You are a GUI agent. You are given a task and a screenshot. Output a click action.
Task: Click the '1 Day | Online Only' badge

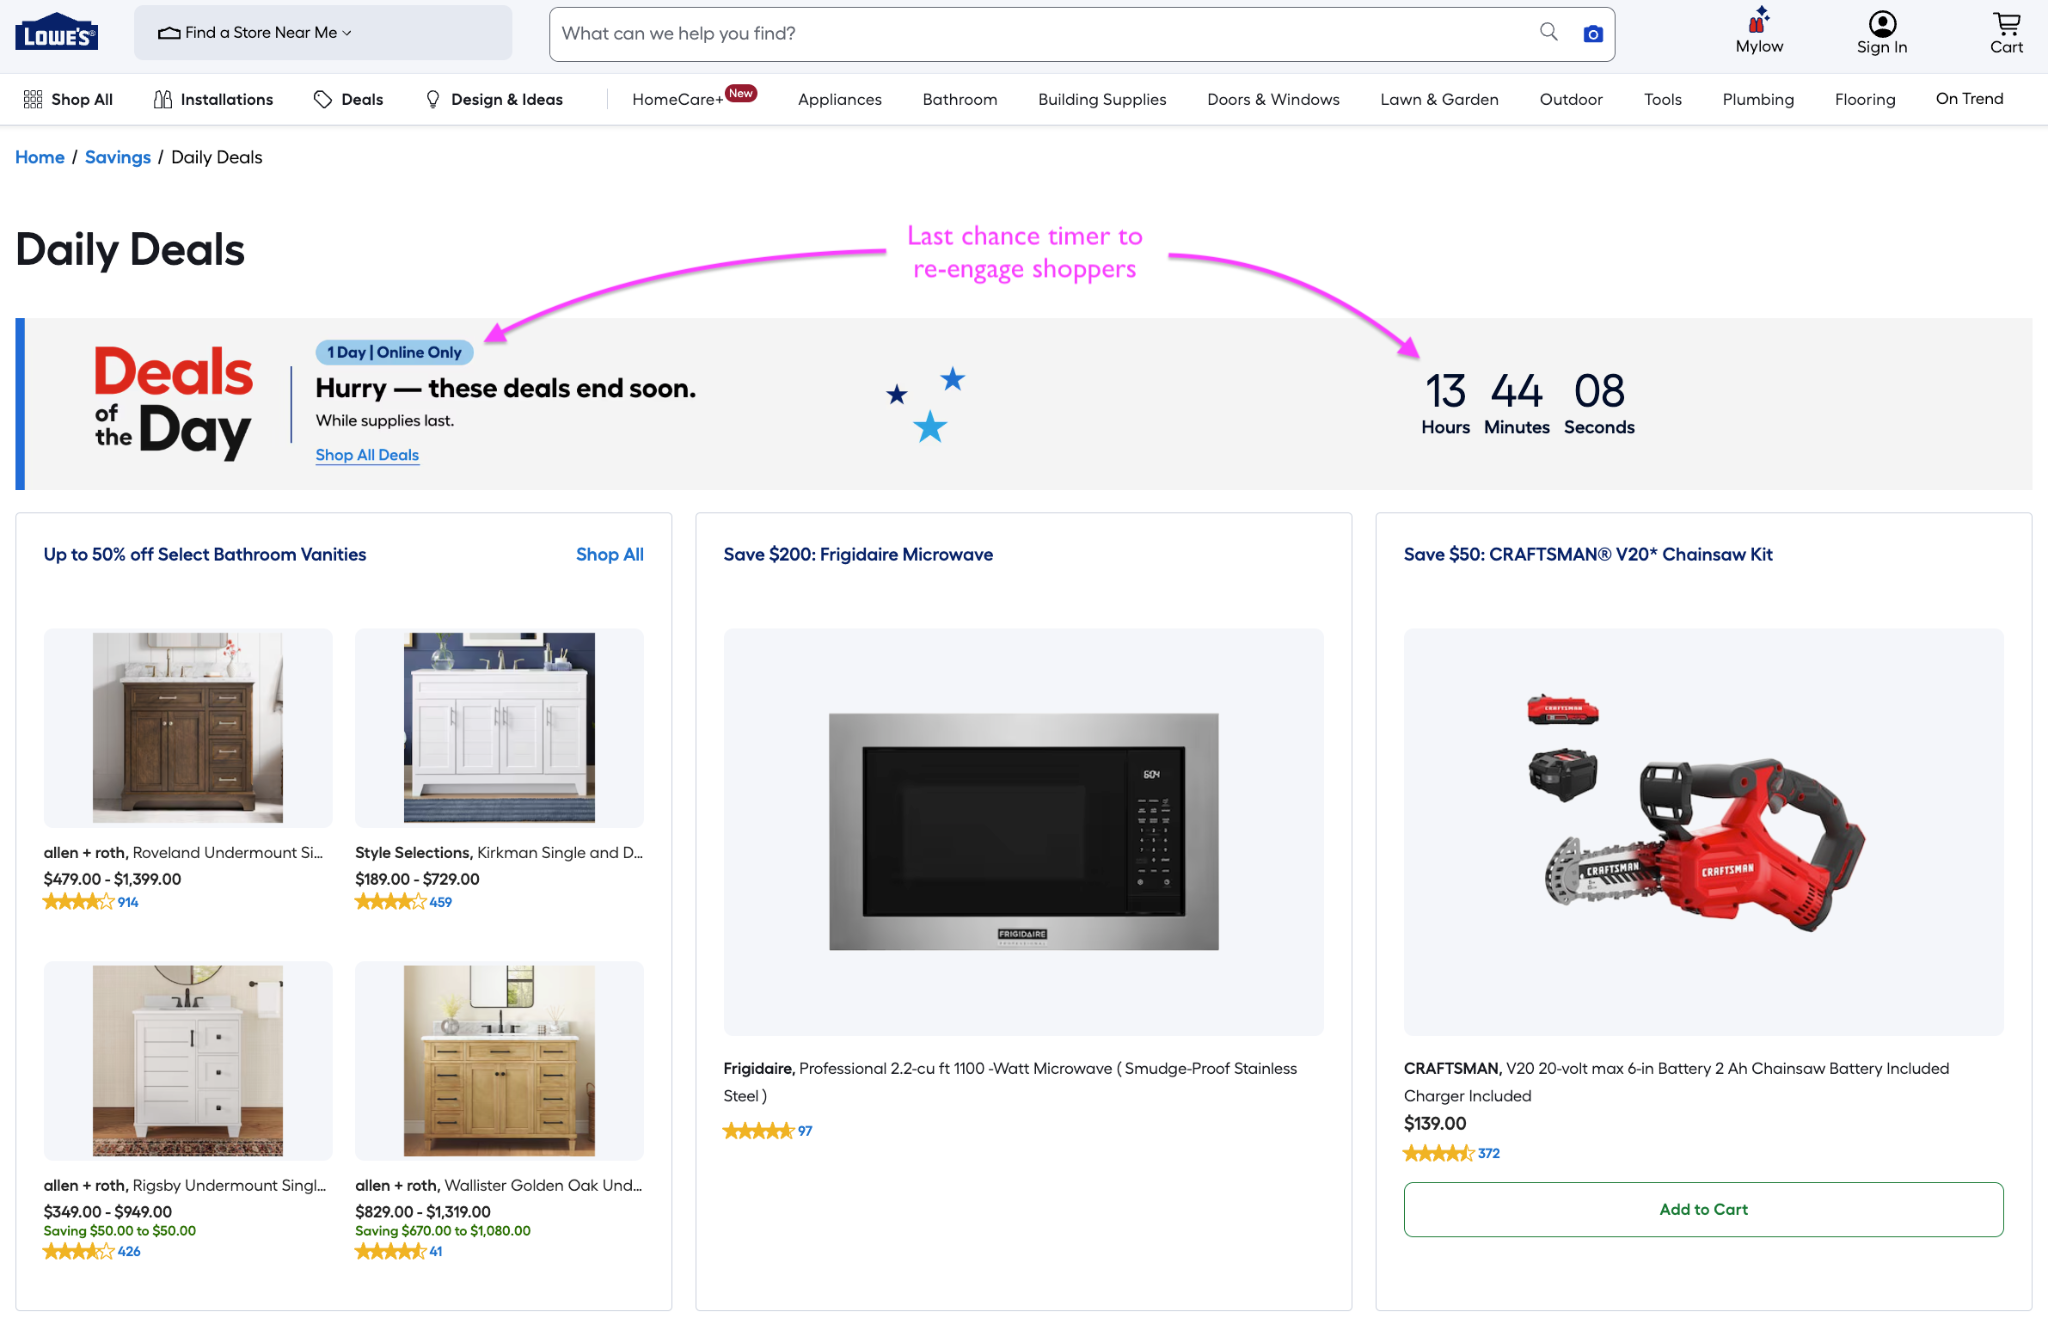coord(394,352)
